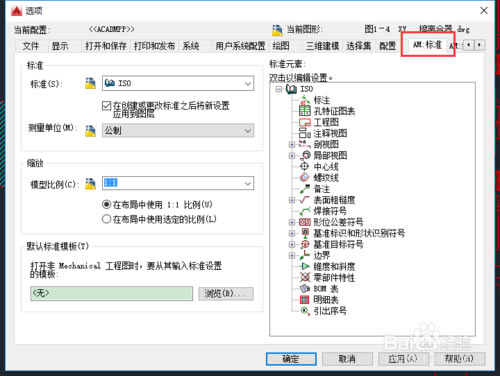Screen dimensions: 500x376
Task: Switch to the 打印和发布 tab
Action: (x=155, y=46)
